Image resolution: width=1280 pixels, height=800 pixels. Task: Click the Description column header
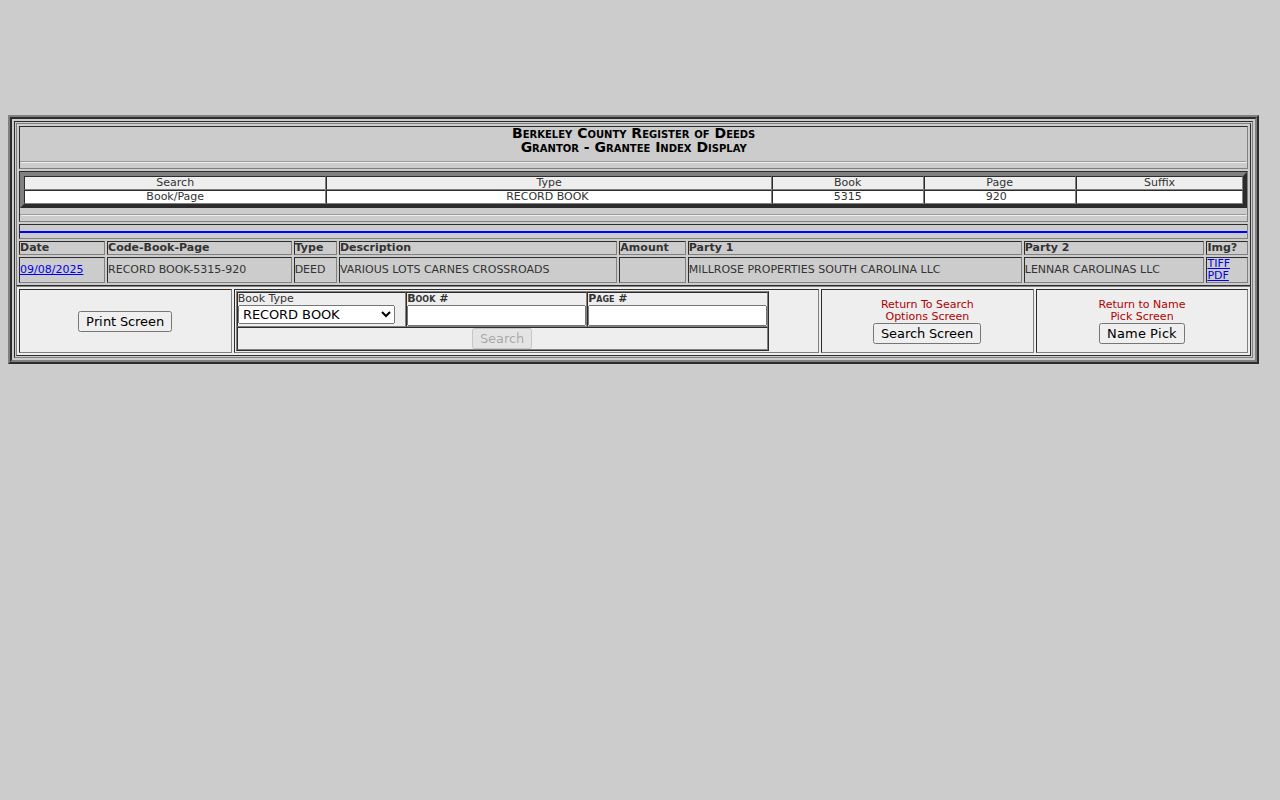tap(478, 248)
